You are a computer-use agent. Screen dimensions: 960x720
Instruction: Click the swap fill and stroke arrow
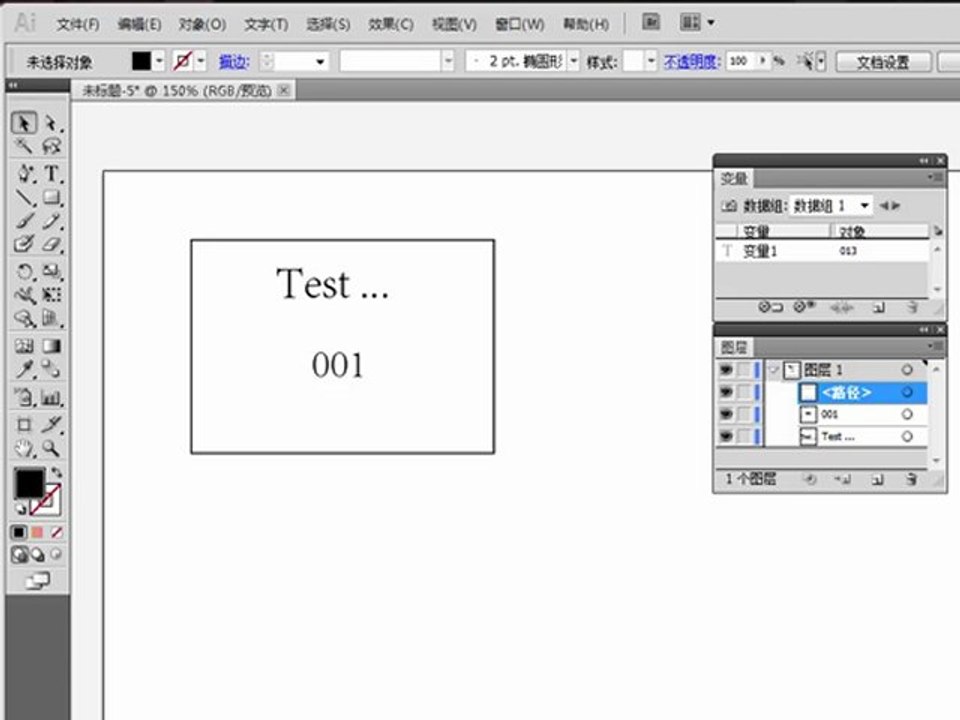pyautogui.click(x=56, y=472)
